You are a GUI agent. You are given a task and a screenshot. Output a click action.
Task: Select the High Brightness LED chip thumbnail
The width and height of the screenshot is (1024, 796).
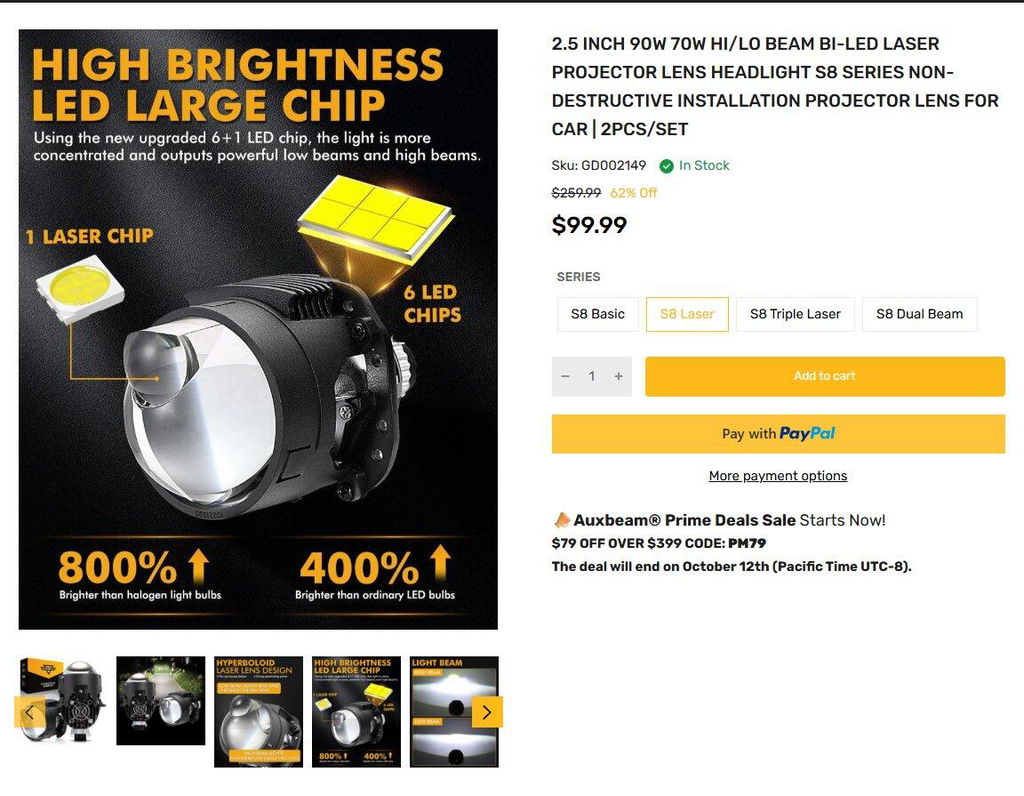point(357,712)
